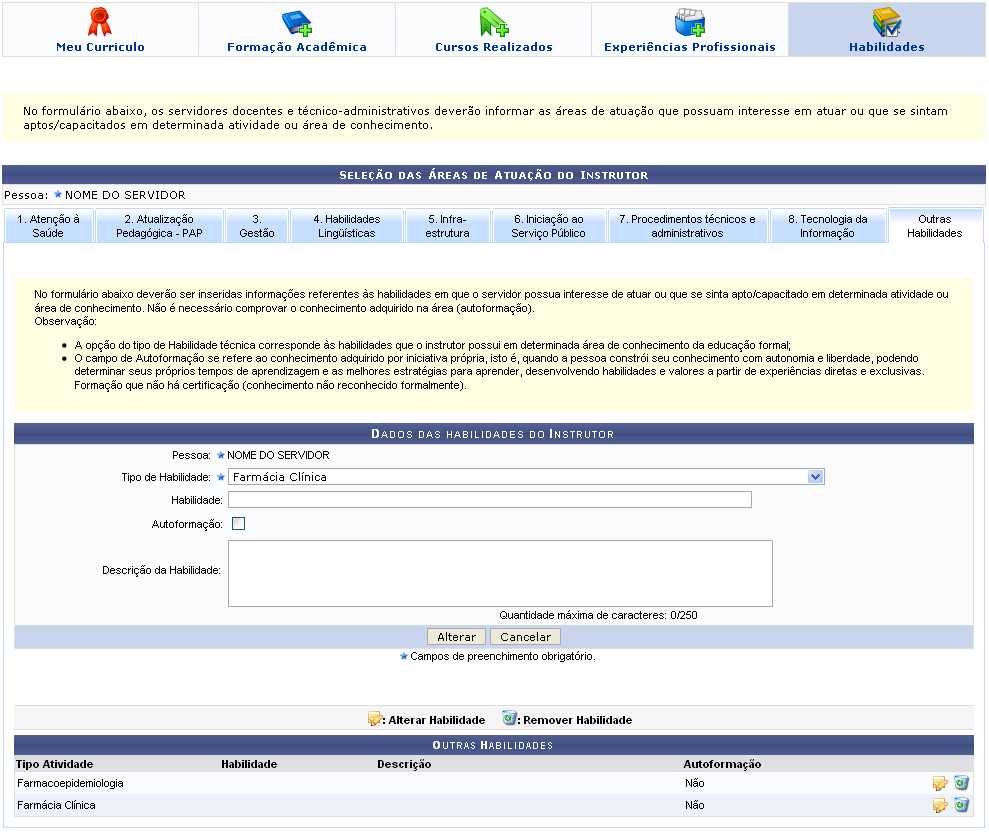The height and width of the screenshot is (832, 989).
Task: Open Cursos Realizados icon
Action: pos(493,21)
